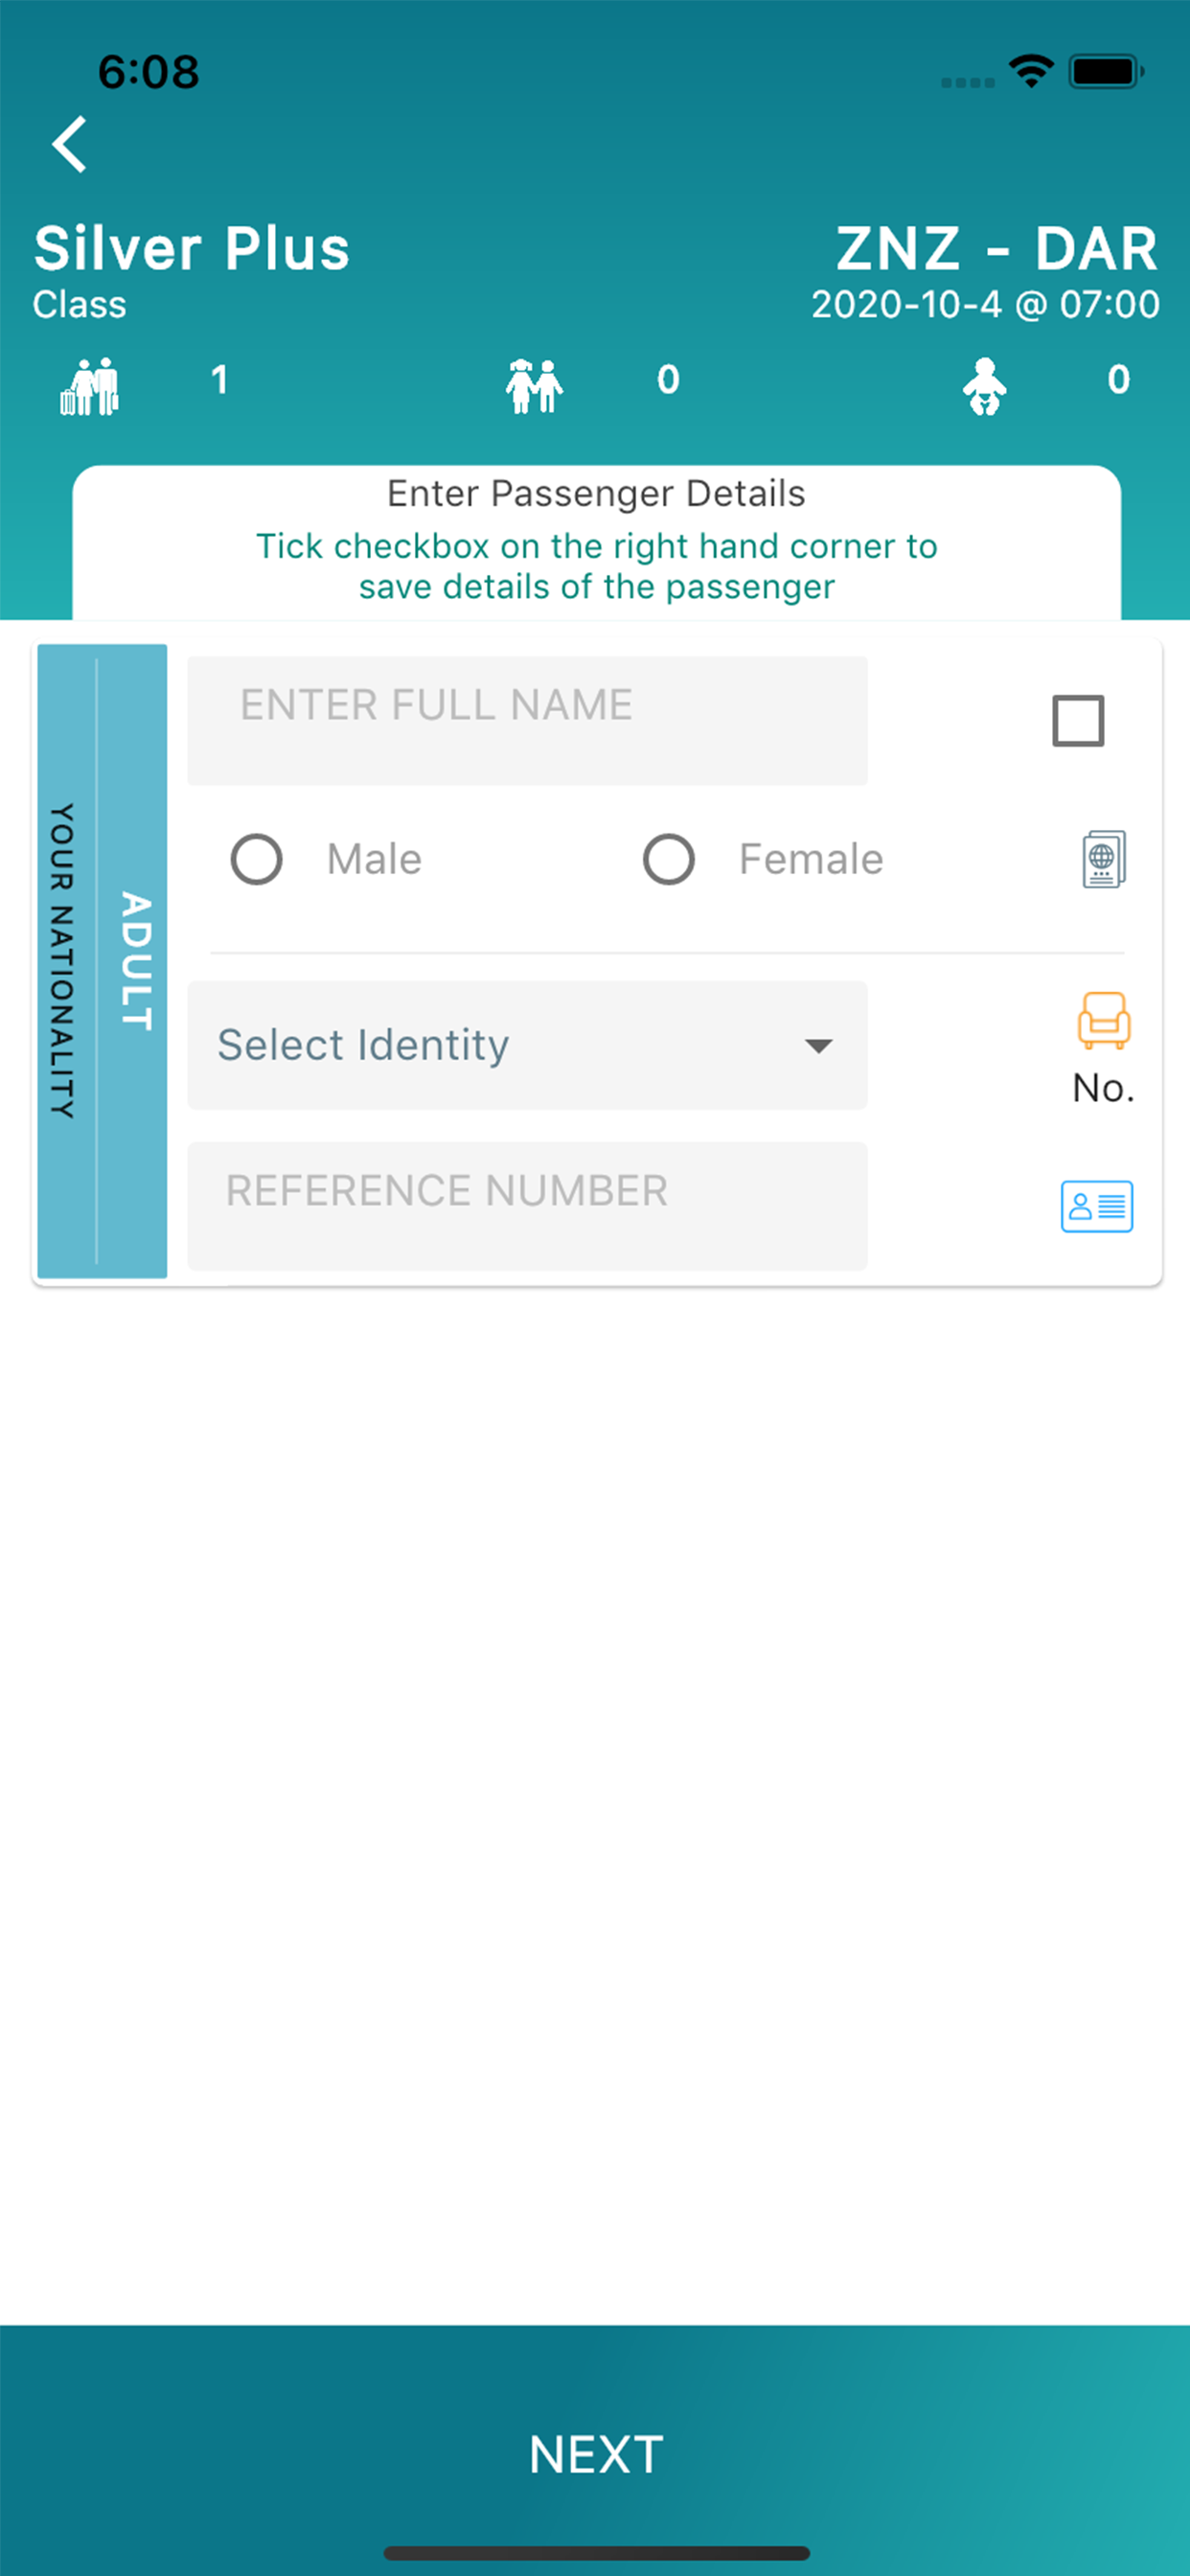Select a seat via armchair icon
Screen dimensions: 1190x2576
click(1104, 1020)
